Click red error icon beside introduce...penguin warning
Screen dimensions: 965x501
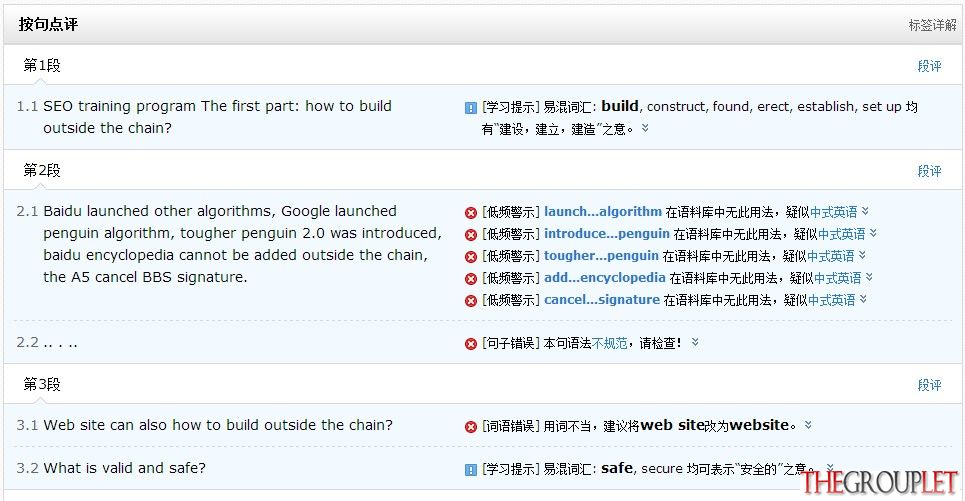pos(471,234)
